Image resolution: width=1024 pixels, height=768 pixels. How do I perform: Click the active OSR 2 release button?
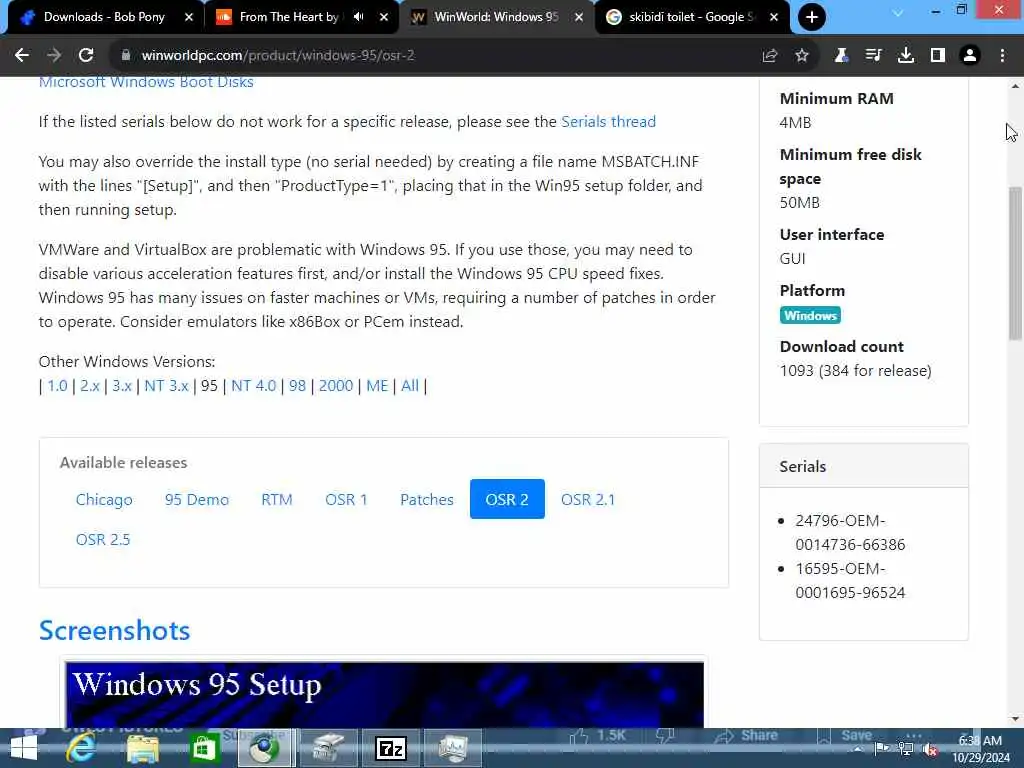pyautogui.click(x=507, y=500)
